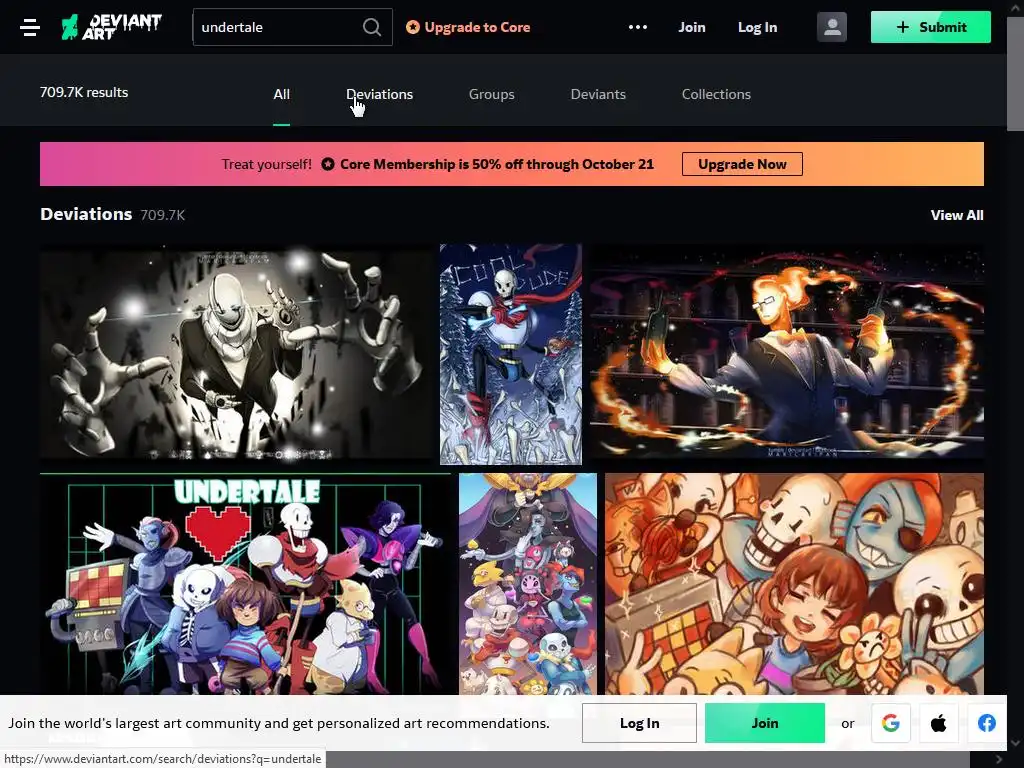Image resolution: width=1024 pixels, height=768 pixels.
Task: Click Log In in the bottom join bar
Action: tap(639, 723)
